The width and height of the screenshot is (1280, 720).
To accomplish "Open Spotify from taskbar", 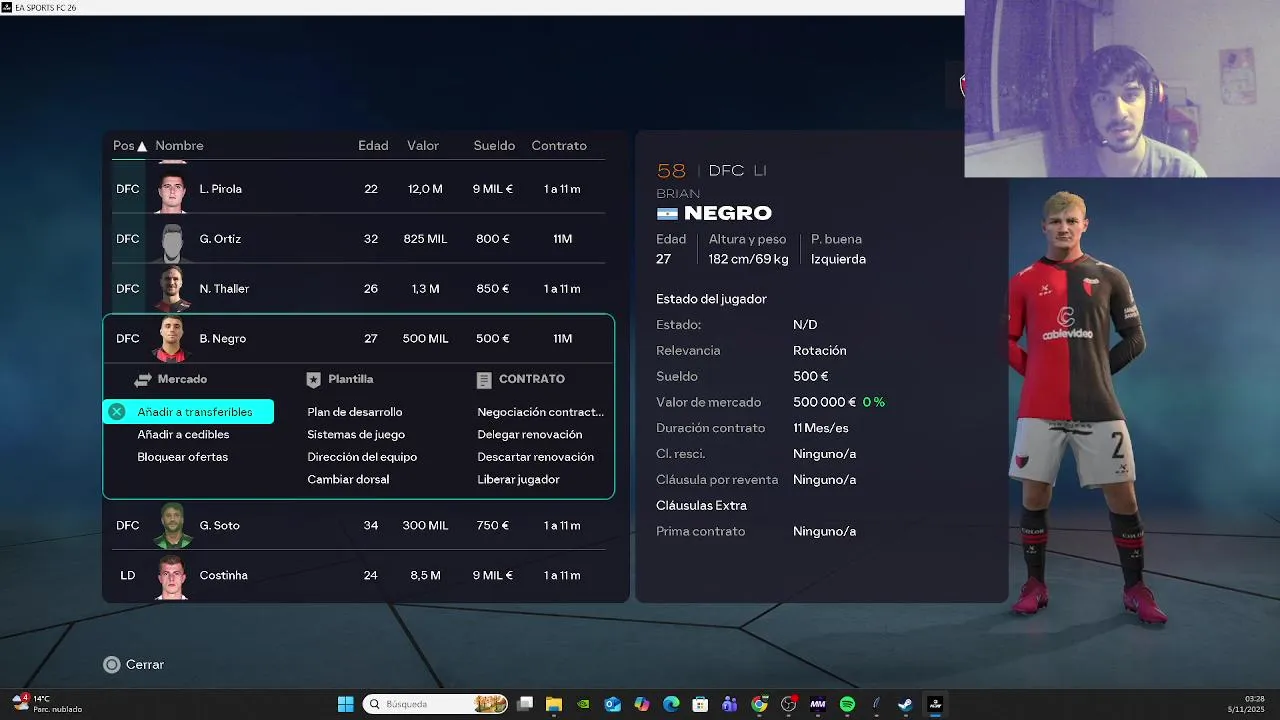I will pyautogui.click(x=847, y=704).
